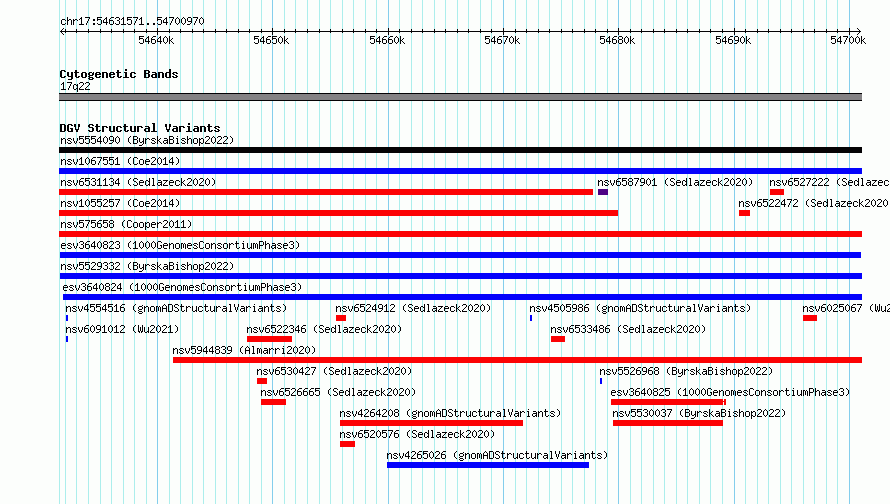Click the small red nsv6533486 block
890x504 pixels.
coord(558,339)
